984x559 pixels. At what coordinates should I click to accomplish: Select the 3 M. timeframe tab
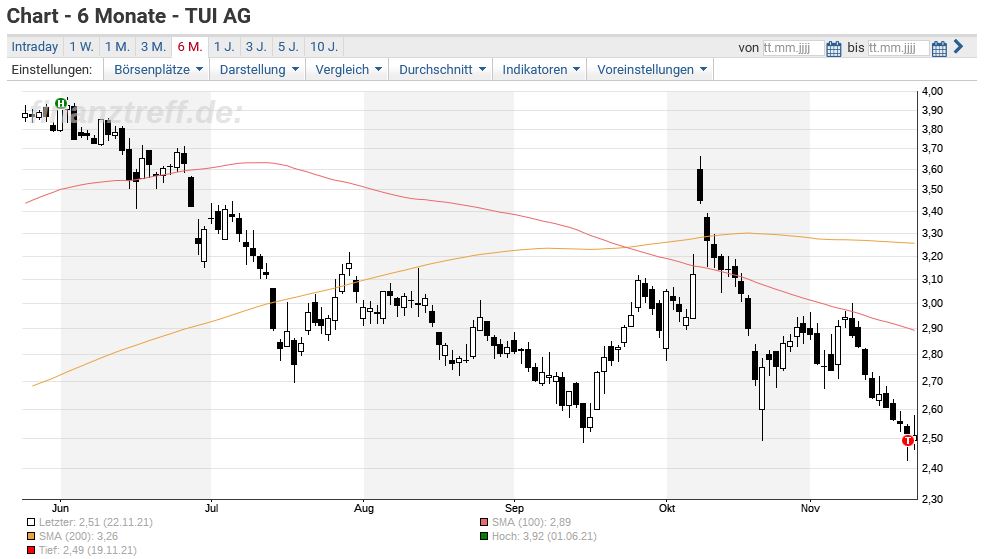coord(153,46)
